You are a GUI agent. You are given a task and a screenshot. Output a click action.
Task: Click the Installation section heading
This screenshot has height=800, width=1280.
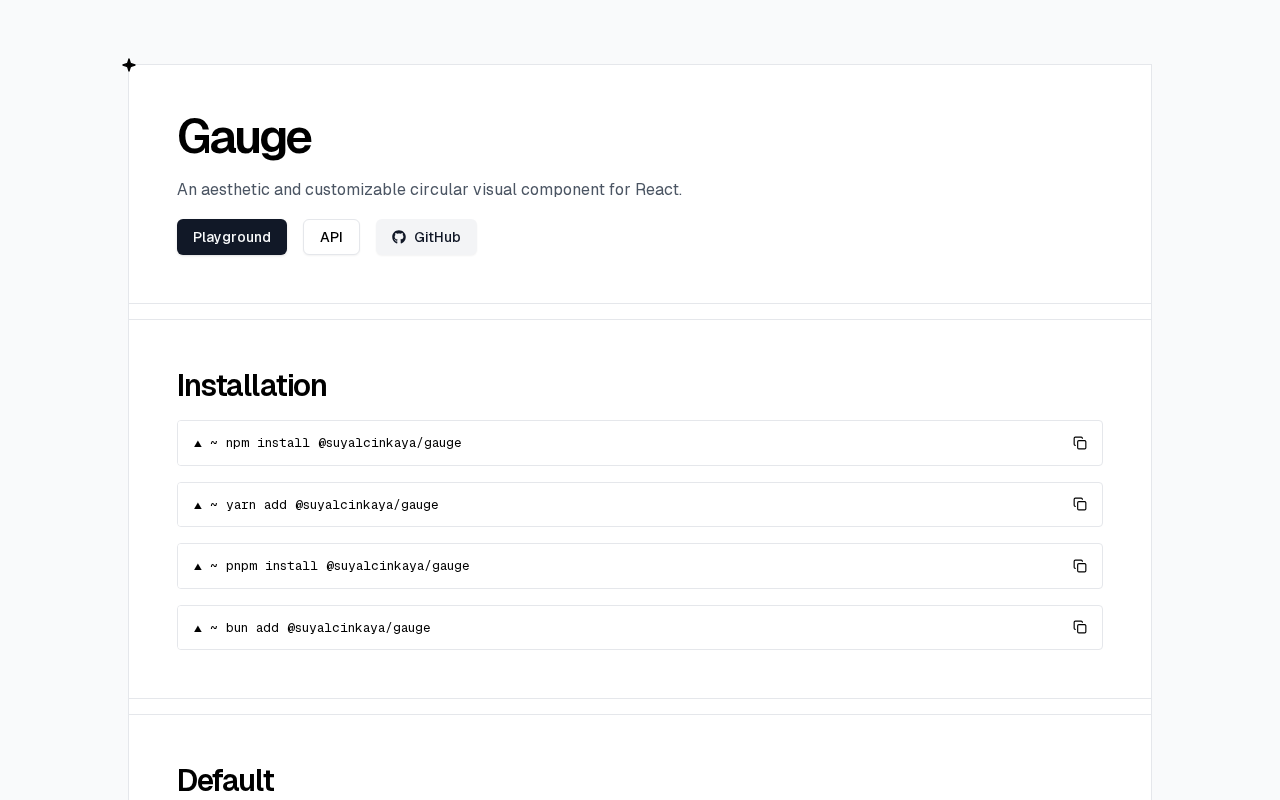(x=252, y=385)
